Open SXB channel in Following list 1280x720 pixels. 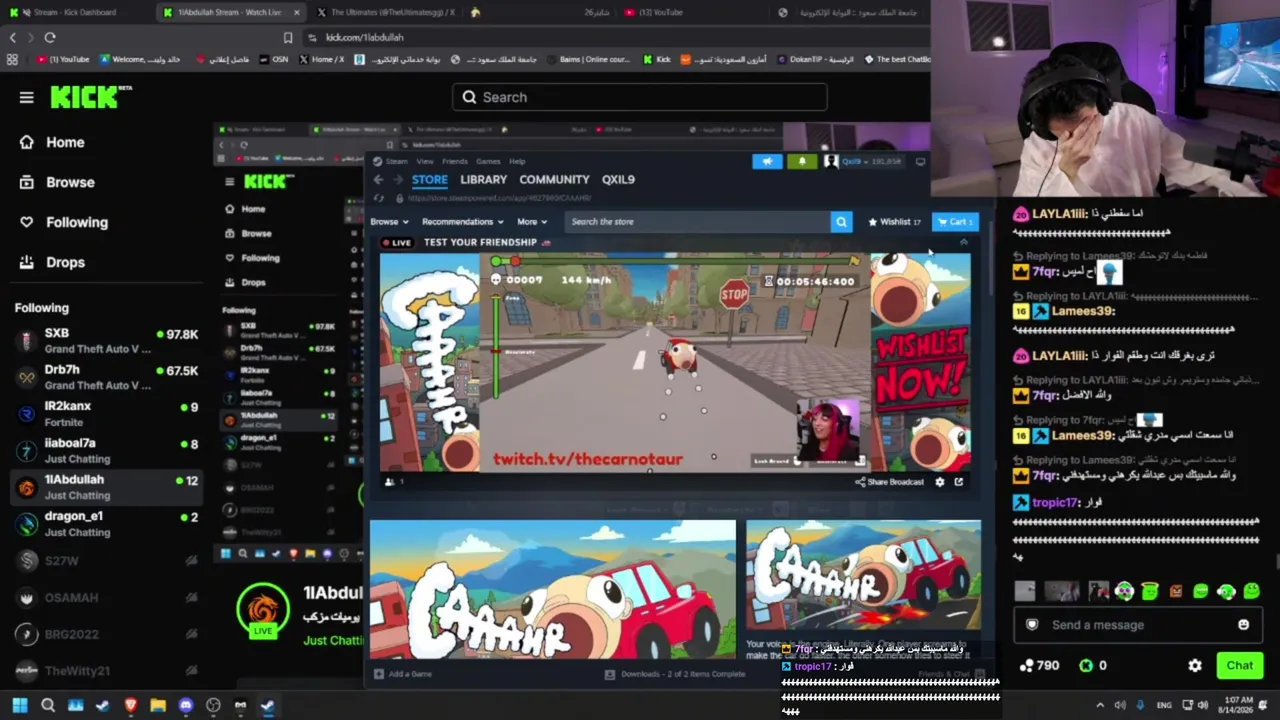pyautogui.click(x=105, y=340)
